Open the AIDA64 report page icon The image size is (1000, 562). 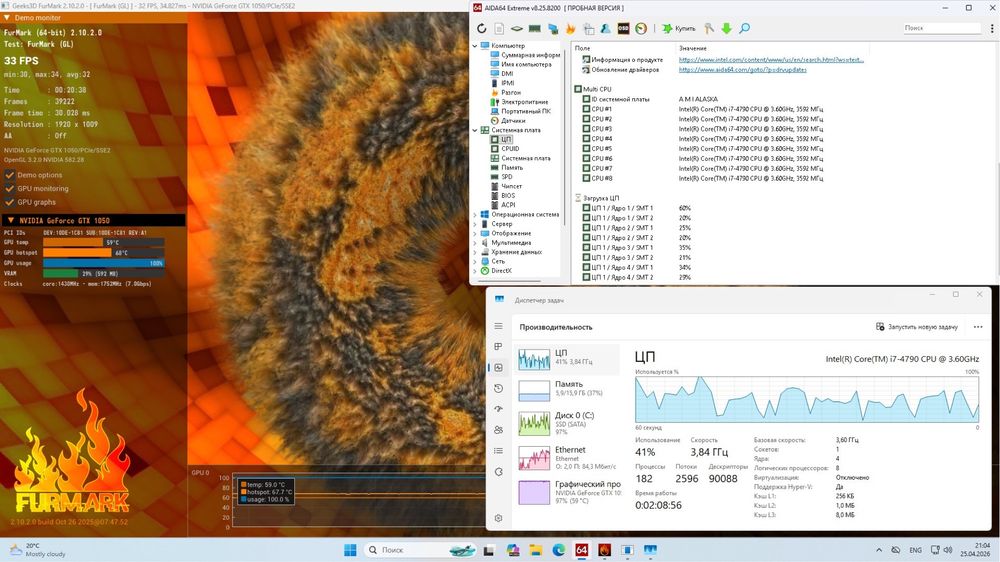[499, 28]
